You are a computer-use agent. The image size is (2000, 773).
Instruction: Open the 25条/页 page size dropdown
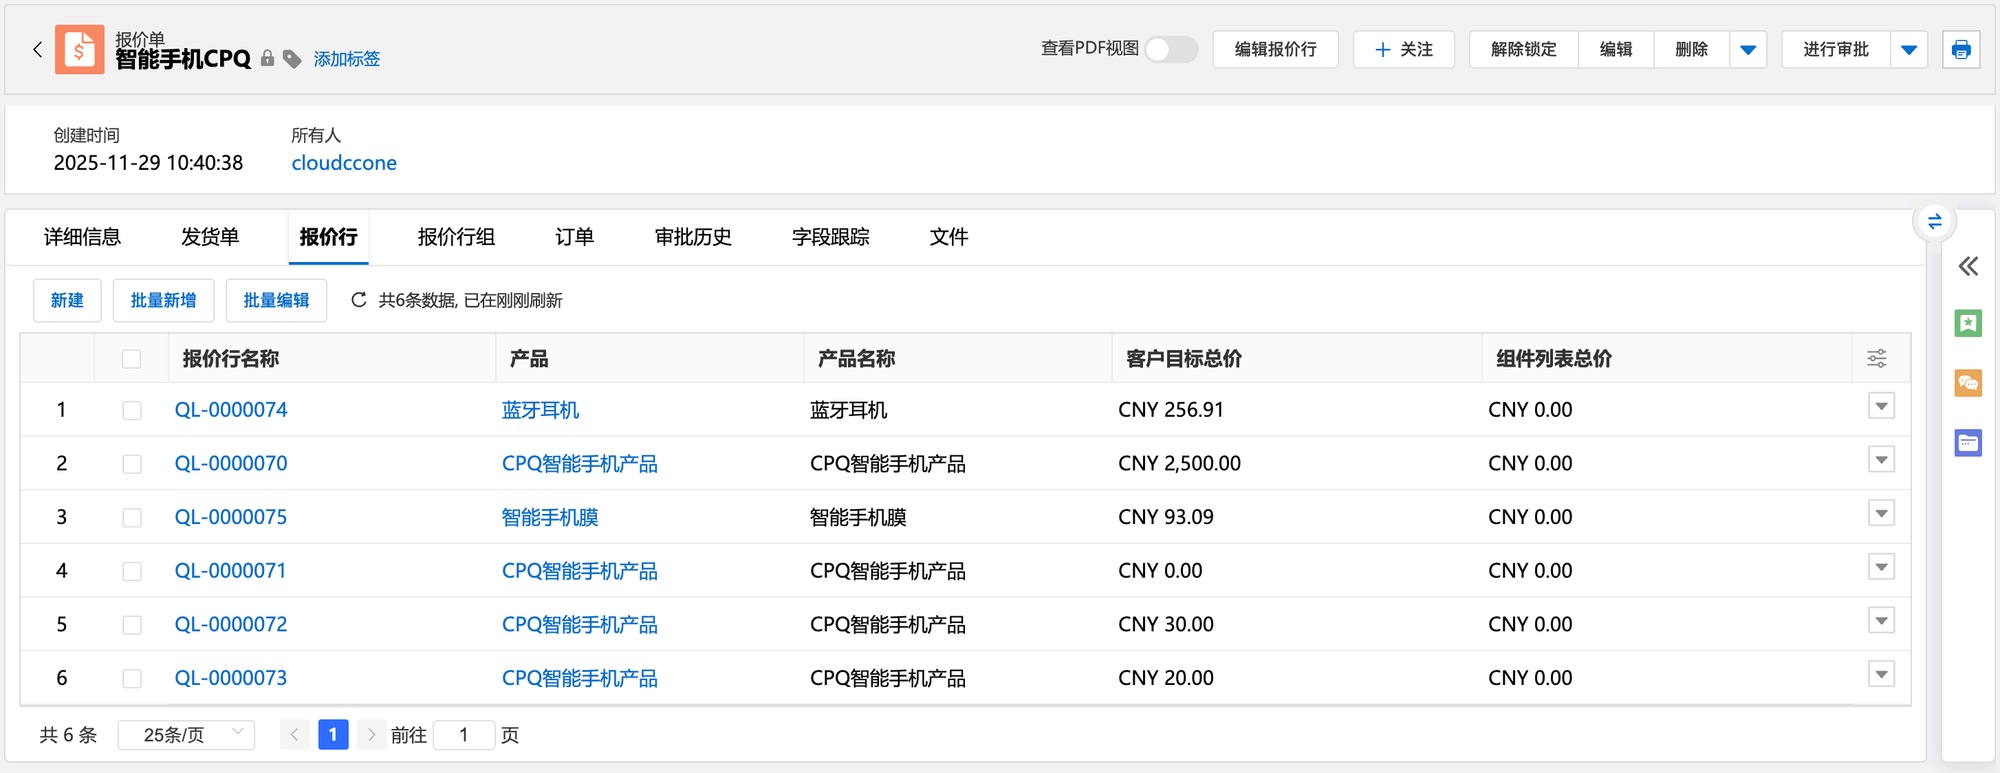(x=186, y=735)
